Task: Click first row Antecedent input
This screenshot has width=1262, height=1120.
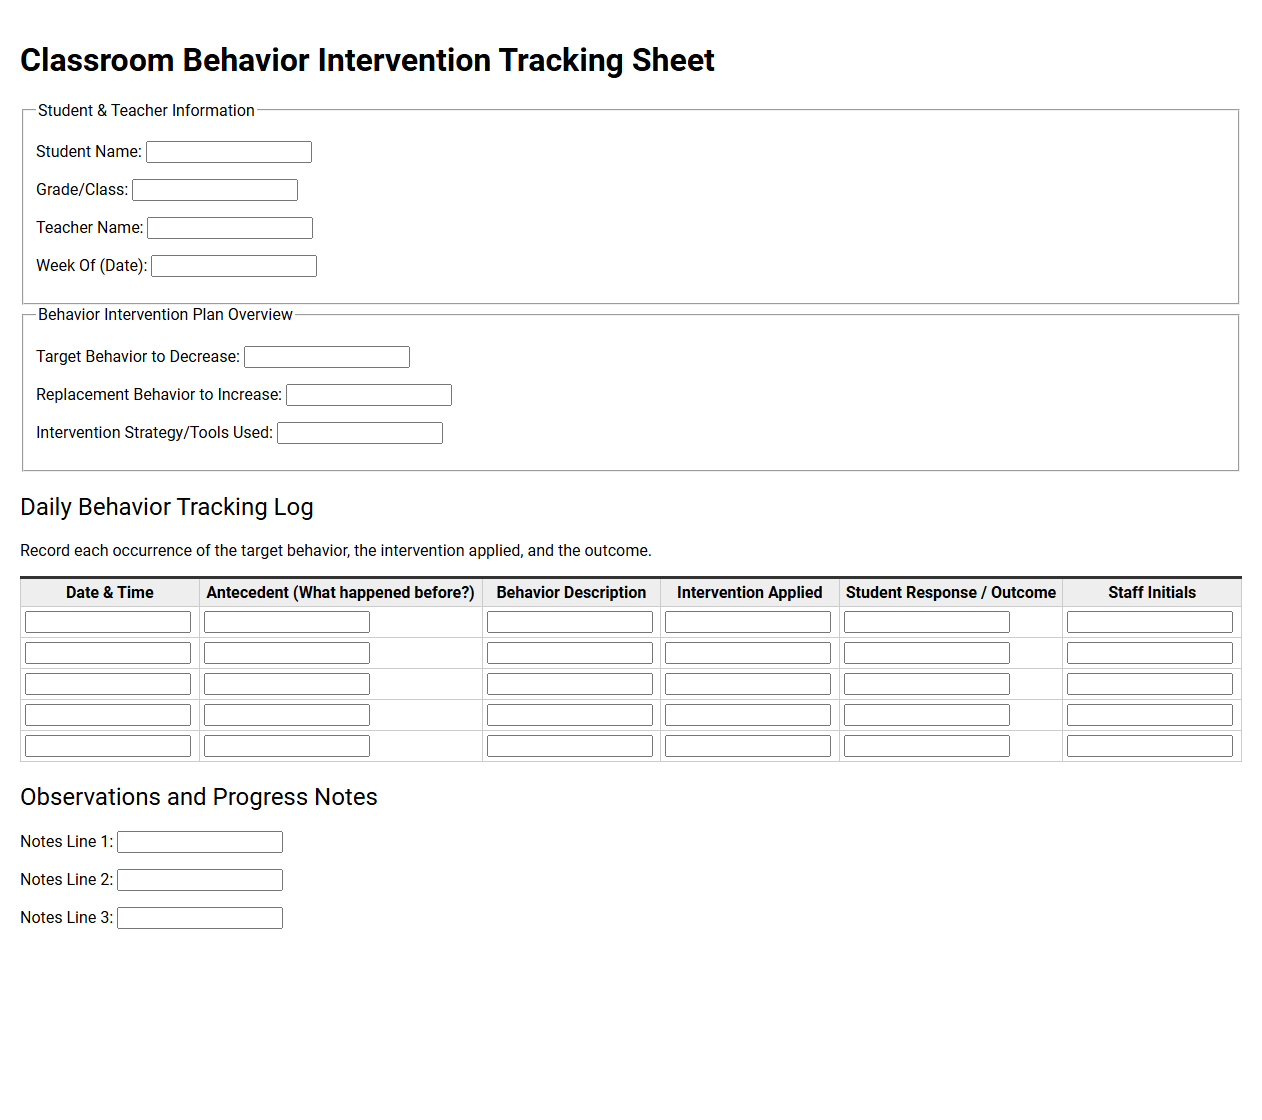Action: 287,622
